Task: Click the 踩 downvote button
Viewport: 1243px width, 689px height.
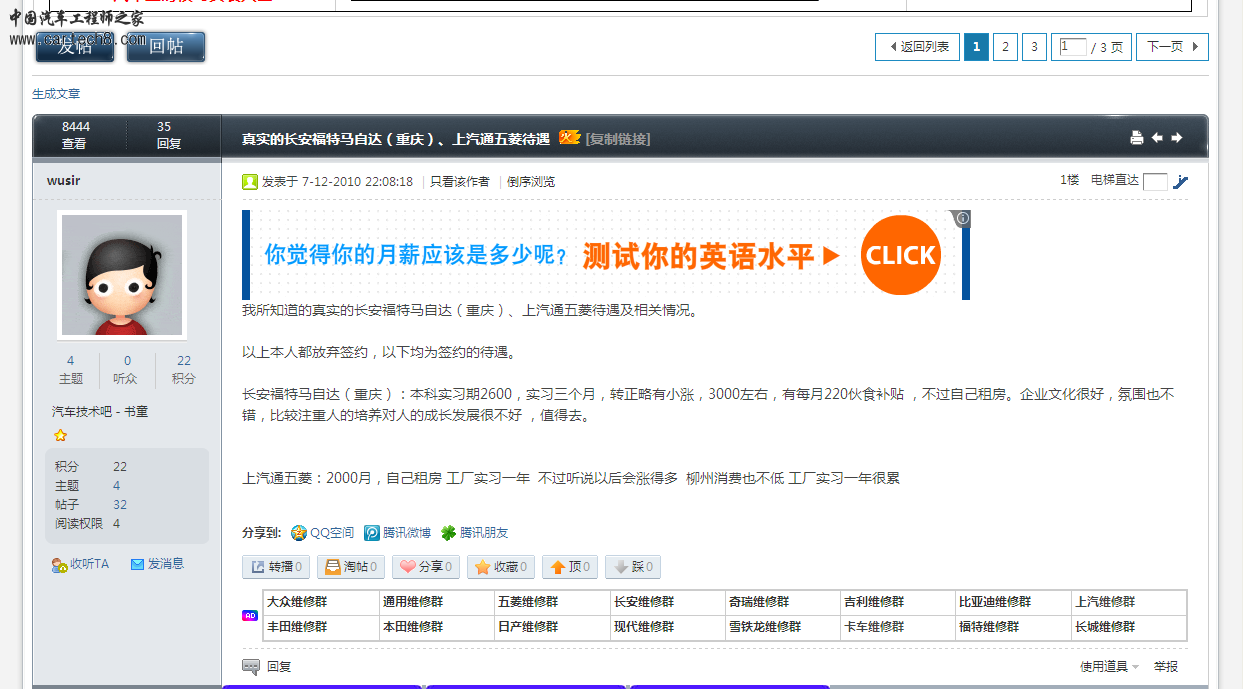Action: click(632, 567)
